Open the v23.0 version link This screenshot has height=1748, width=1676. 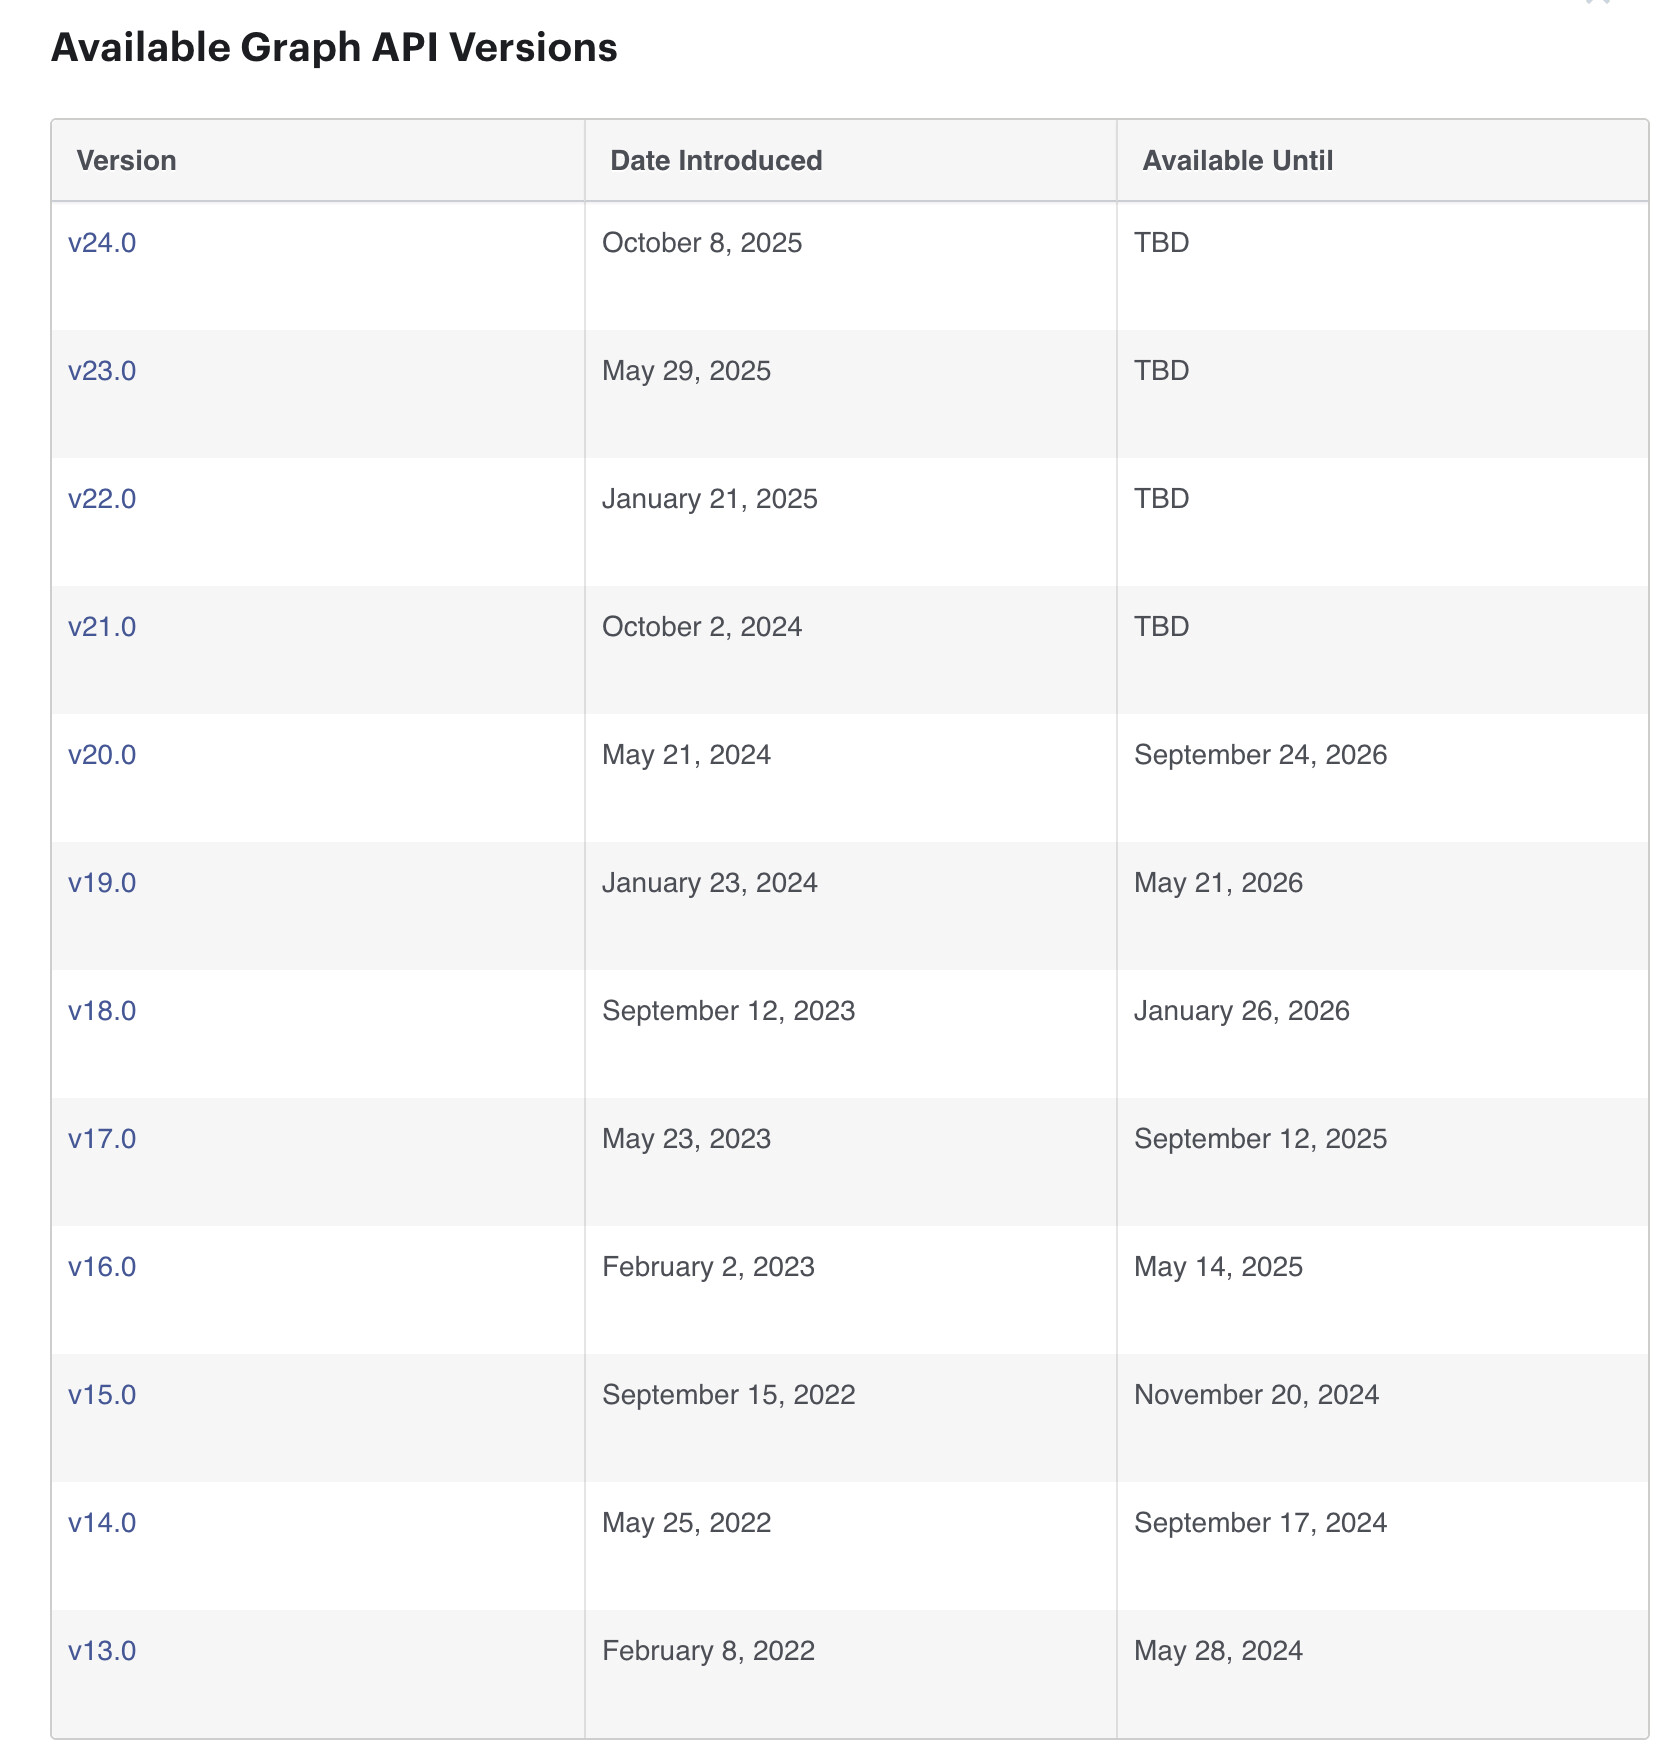[x=102, y=371]
